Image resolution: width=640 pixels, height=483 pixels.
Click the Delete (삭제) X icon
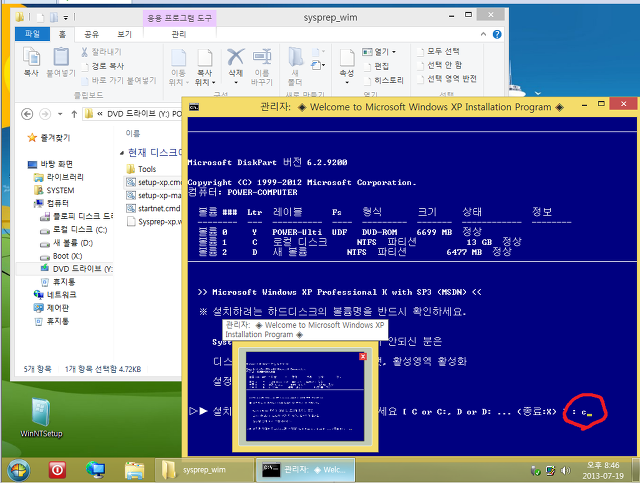236,57
